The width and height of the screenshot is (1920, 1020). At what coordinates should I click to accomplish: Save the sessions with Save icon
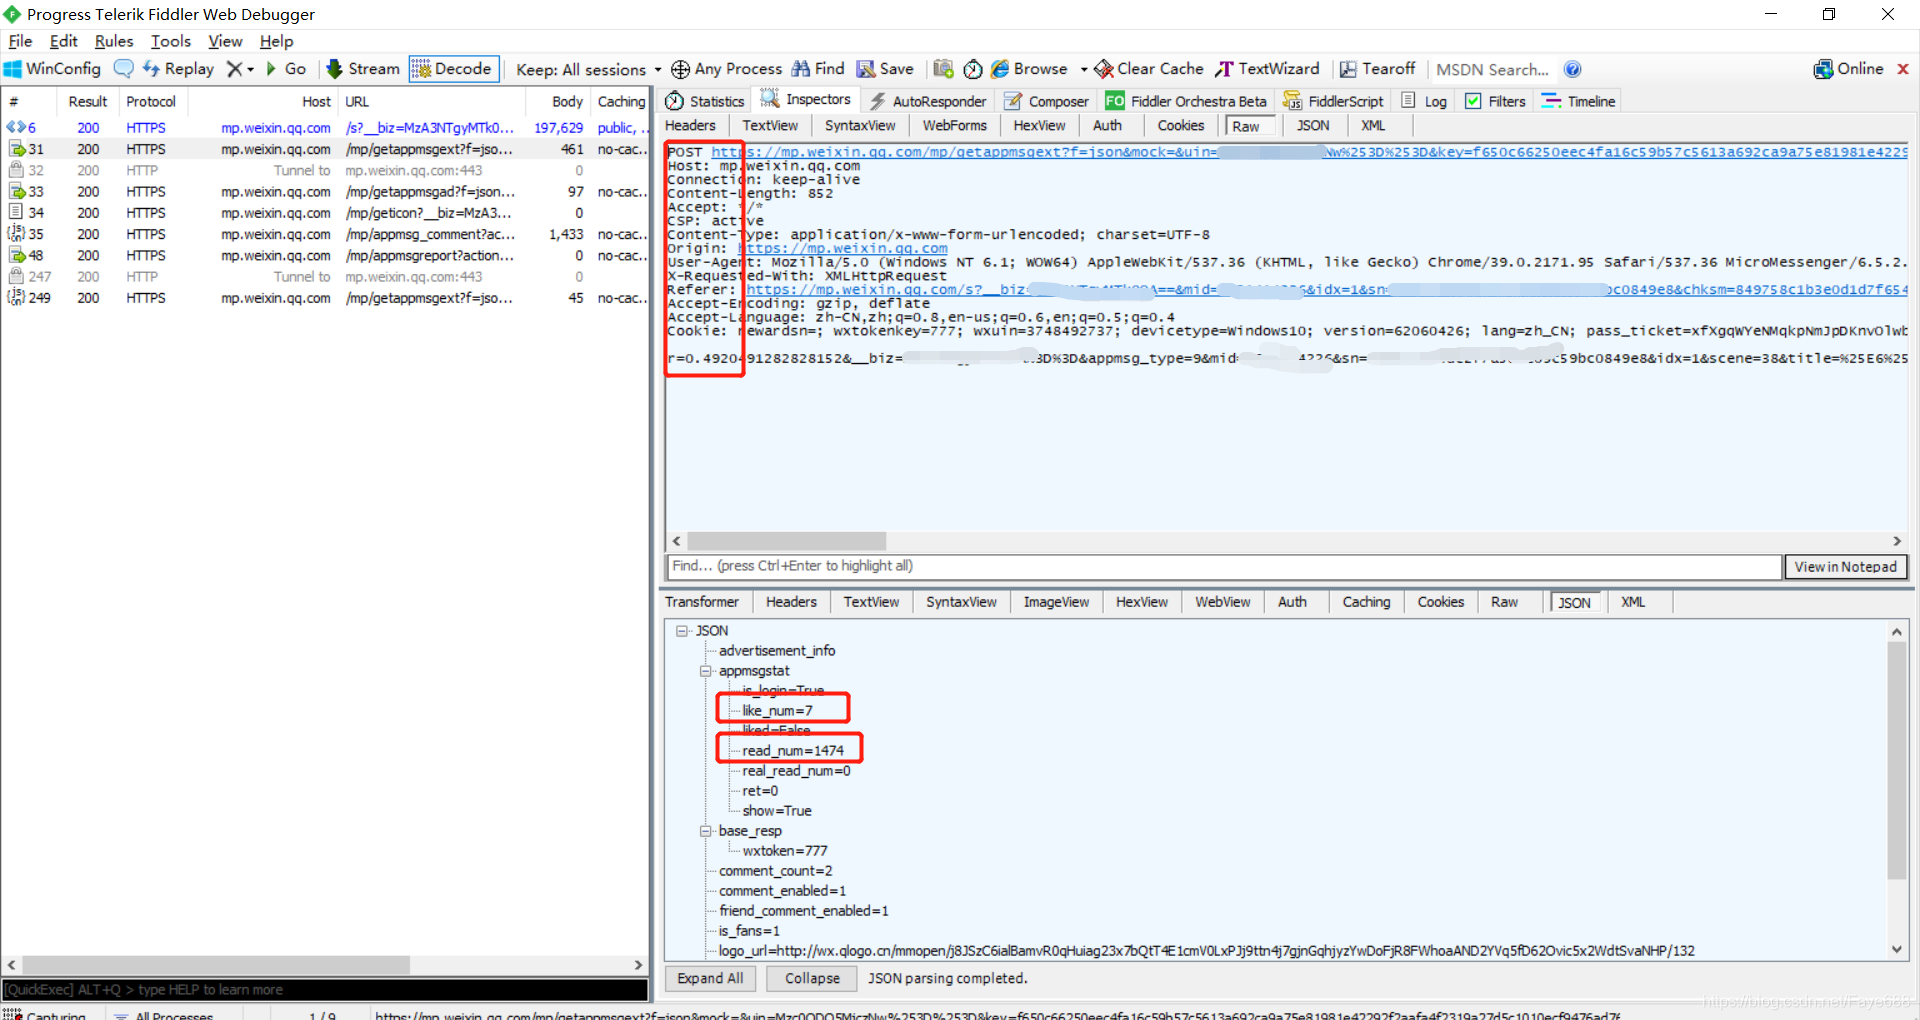click(885, 69)
